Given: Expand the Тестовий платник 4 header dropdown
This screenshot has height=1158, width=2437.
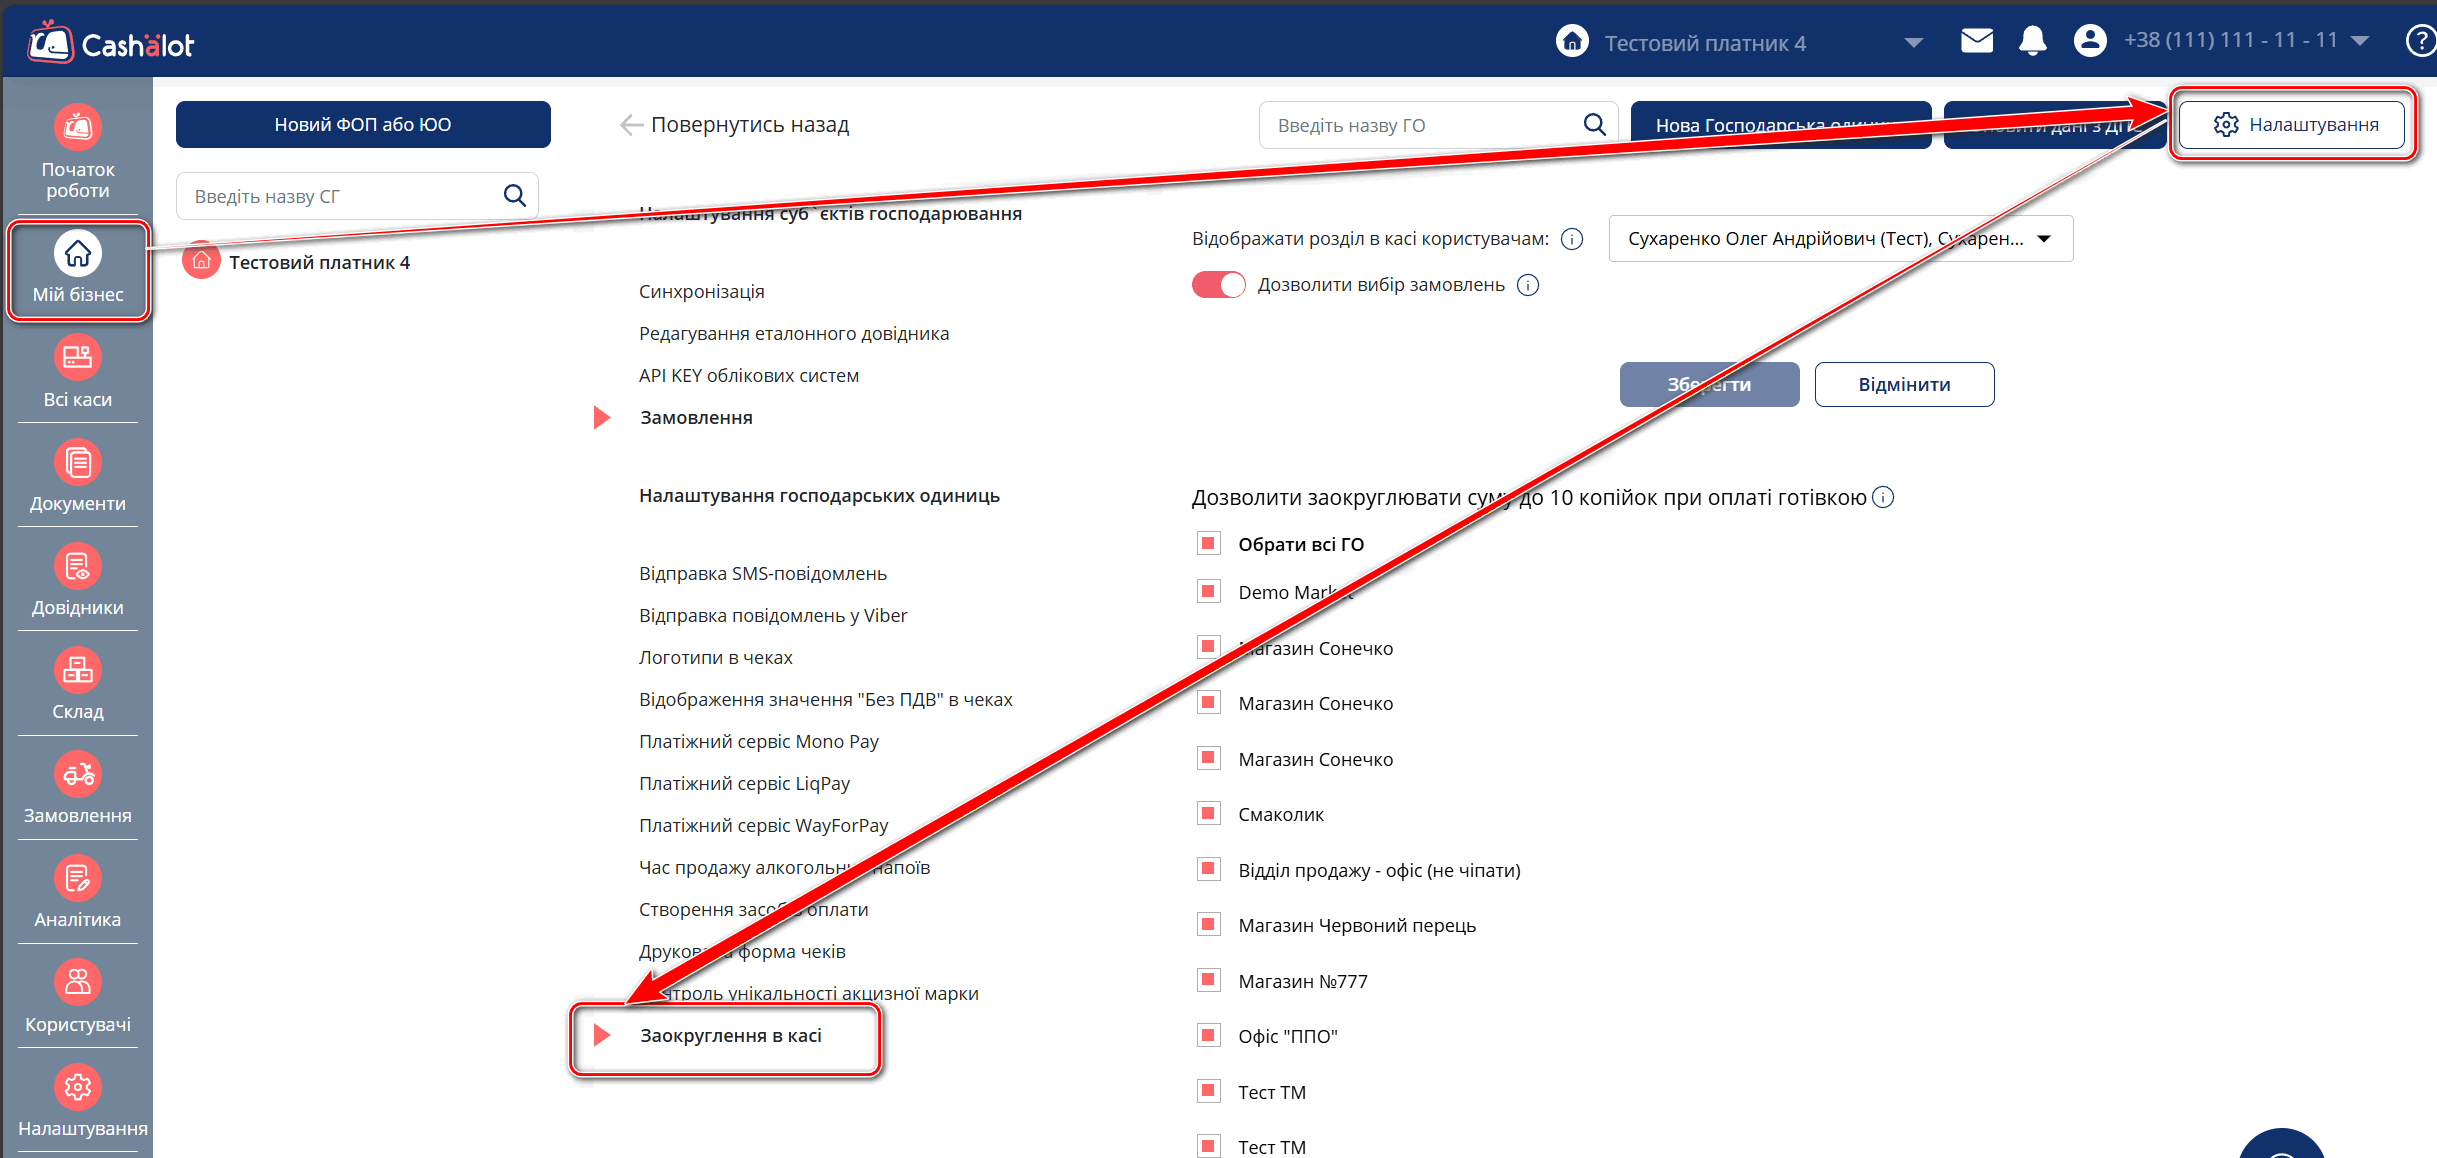Looking at the screenshot, I should click(x=1913, y=43).
